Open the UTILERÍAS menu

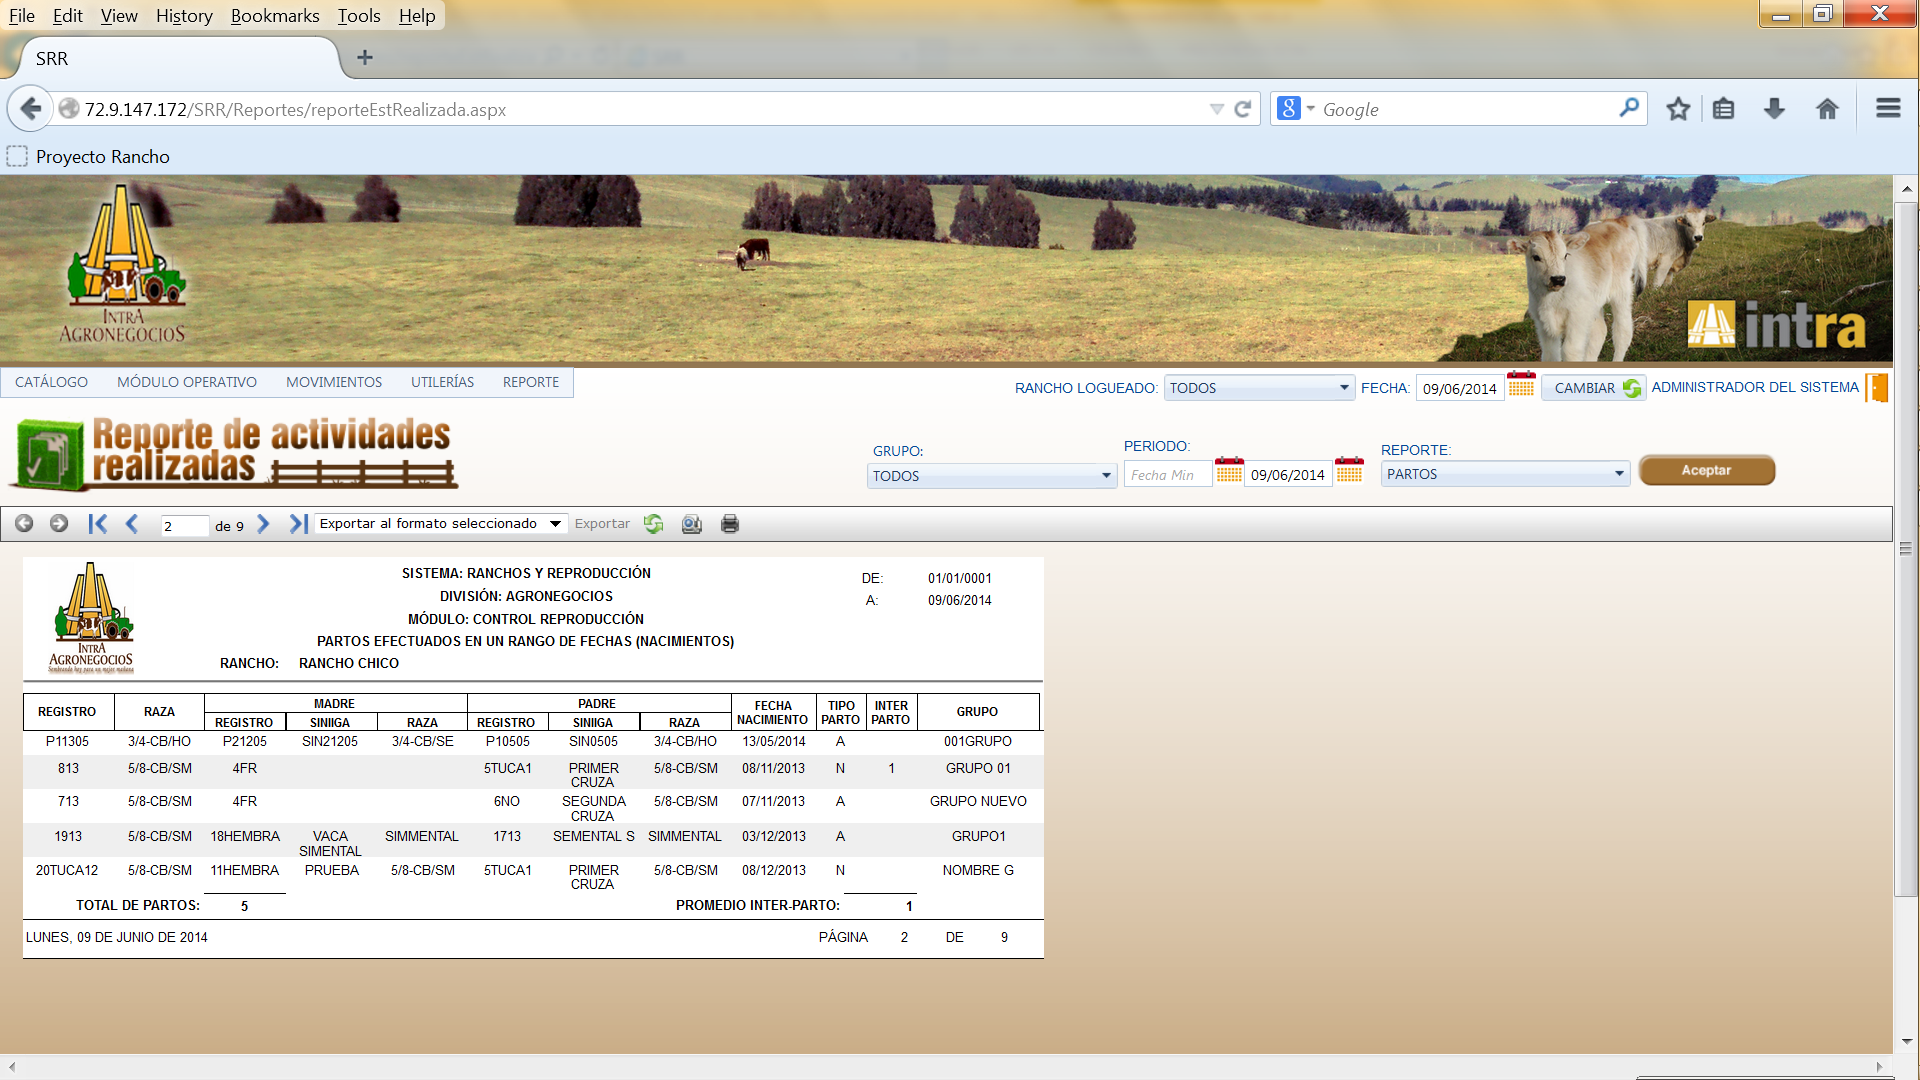442,382
